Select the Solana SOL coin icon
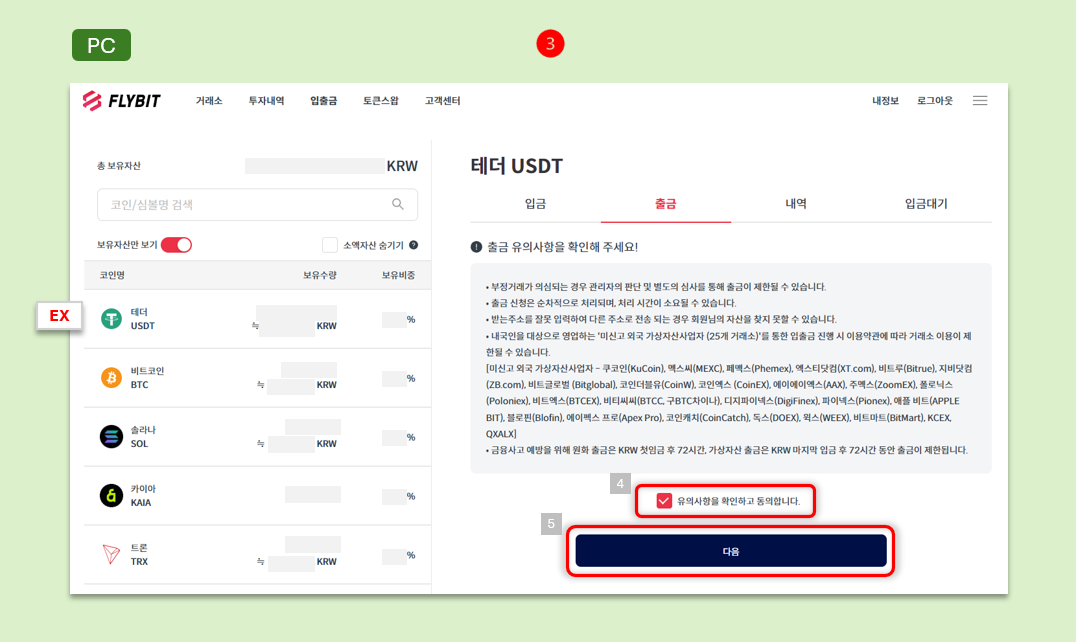Viewport: 1076px width, 642px height. pyautogui.click(x=111, y=436)
